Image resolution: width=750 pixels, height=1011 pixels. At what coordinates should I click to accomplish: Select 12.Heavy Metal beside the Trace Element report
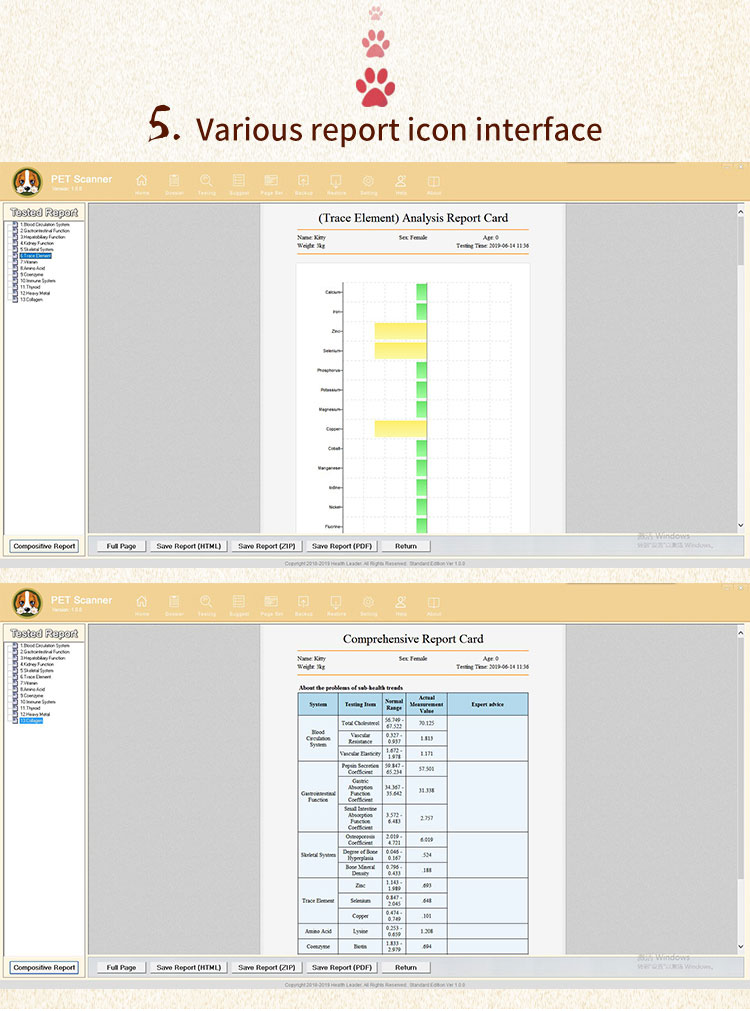(x=35, y=293)
